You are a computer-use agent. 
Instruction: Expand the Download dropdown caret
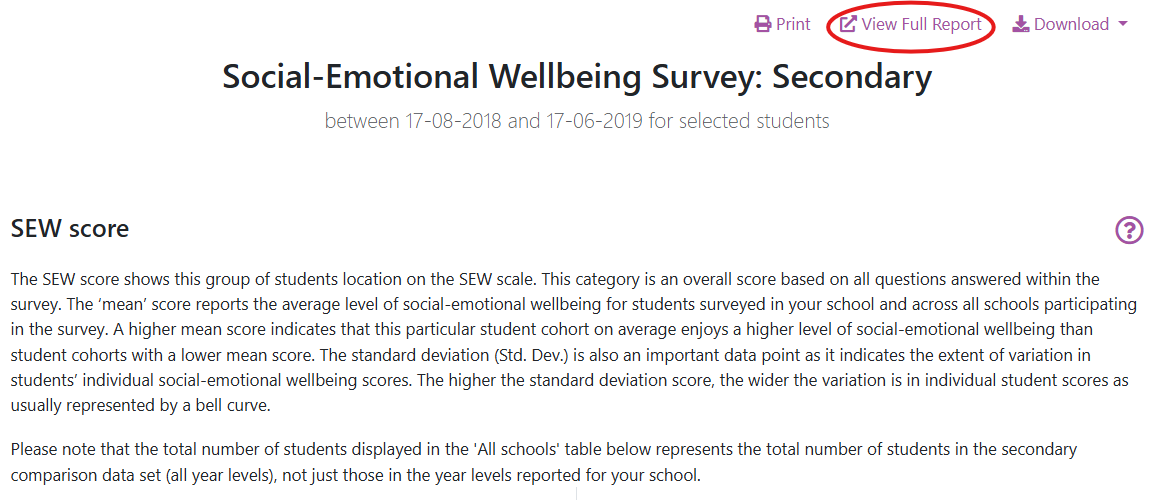click(1123, 24)
